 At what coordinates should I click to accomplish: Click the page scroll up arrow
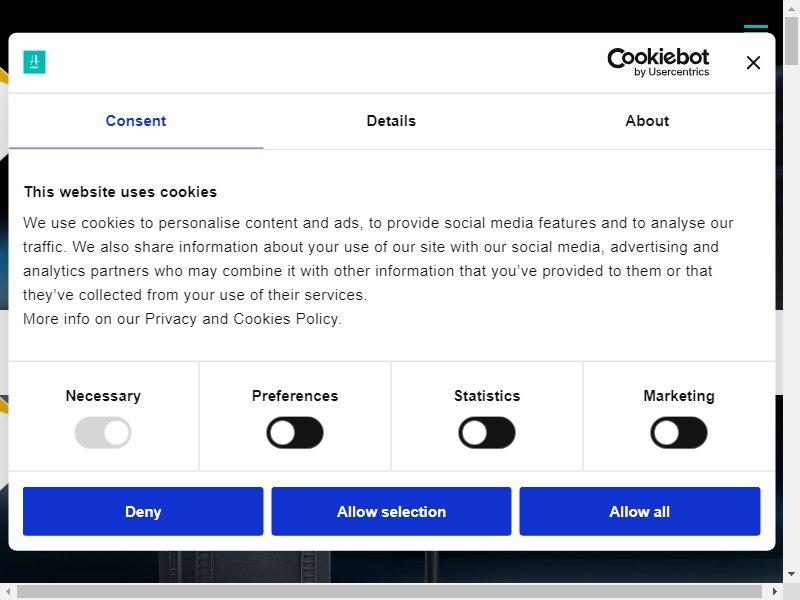791,8
